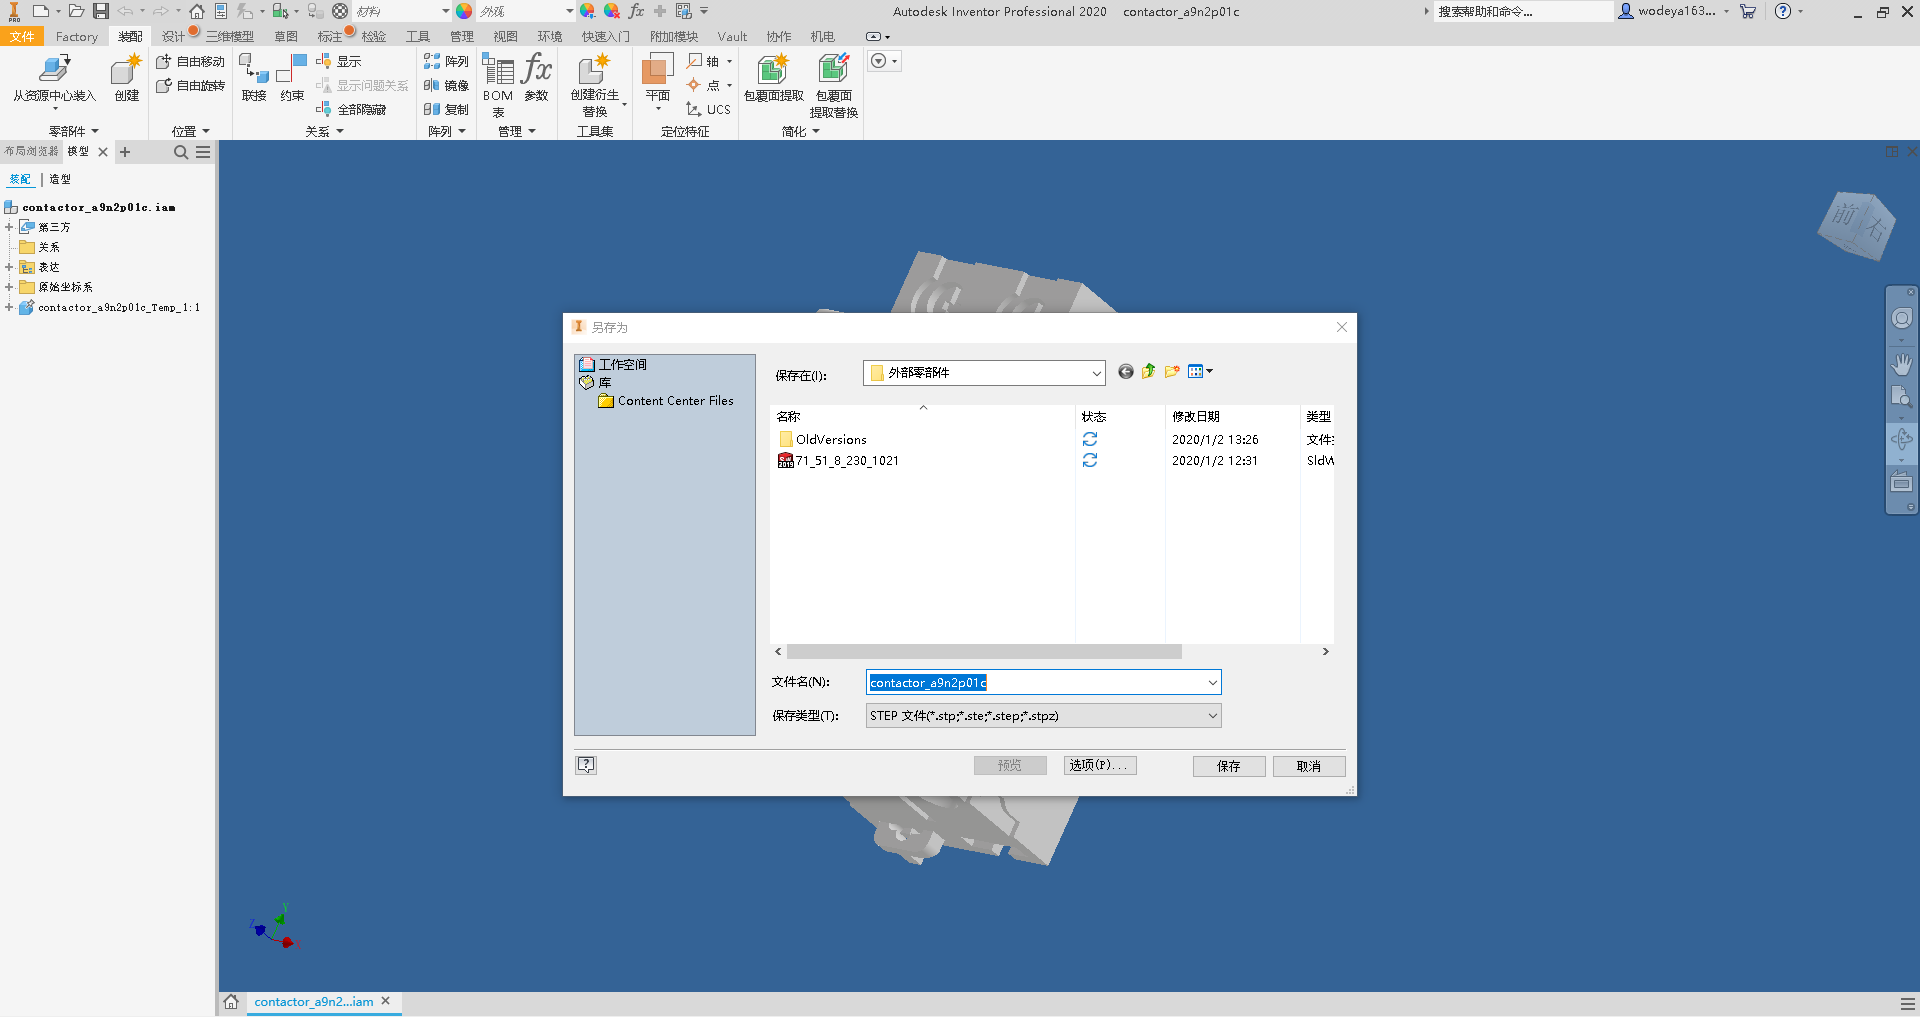Click the Shrinkwrap extract icon

pos(773,72)
